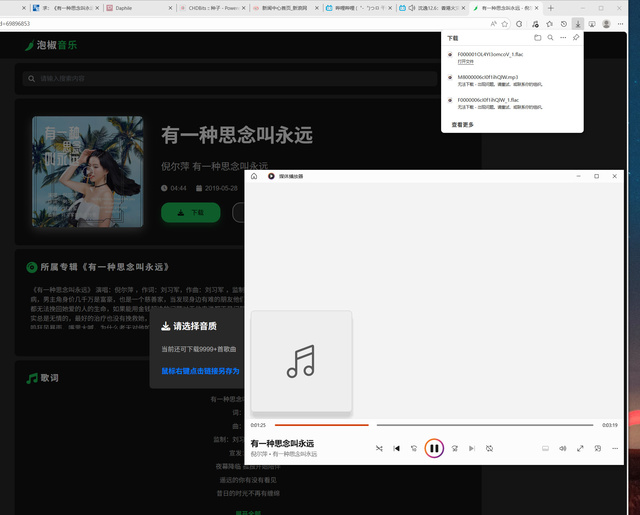This screenshot has width=640, height=515.
Task: Skip to the next track
Action: pos(471,449)
